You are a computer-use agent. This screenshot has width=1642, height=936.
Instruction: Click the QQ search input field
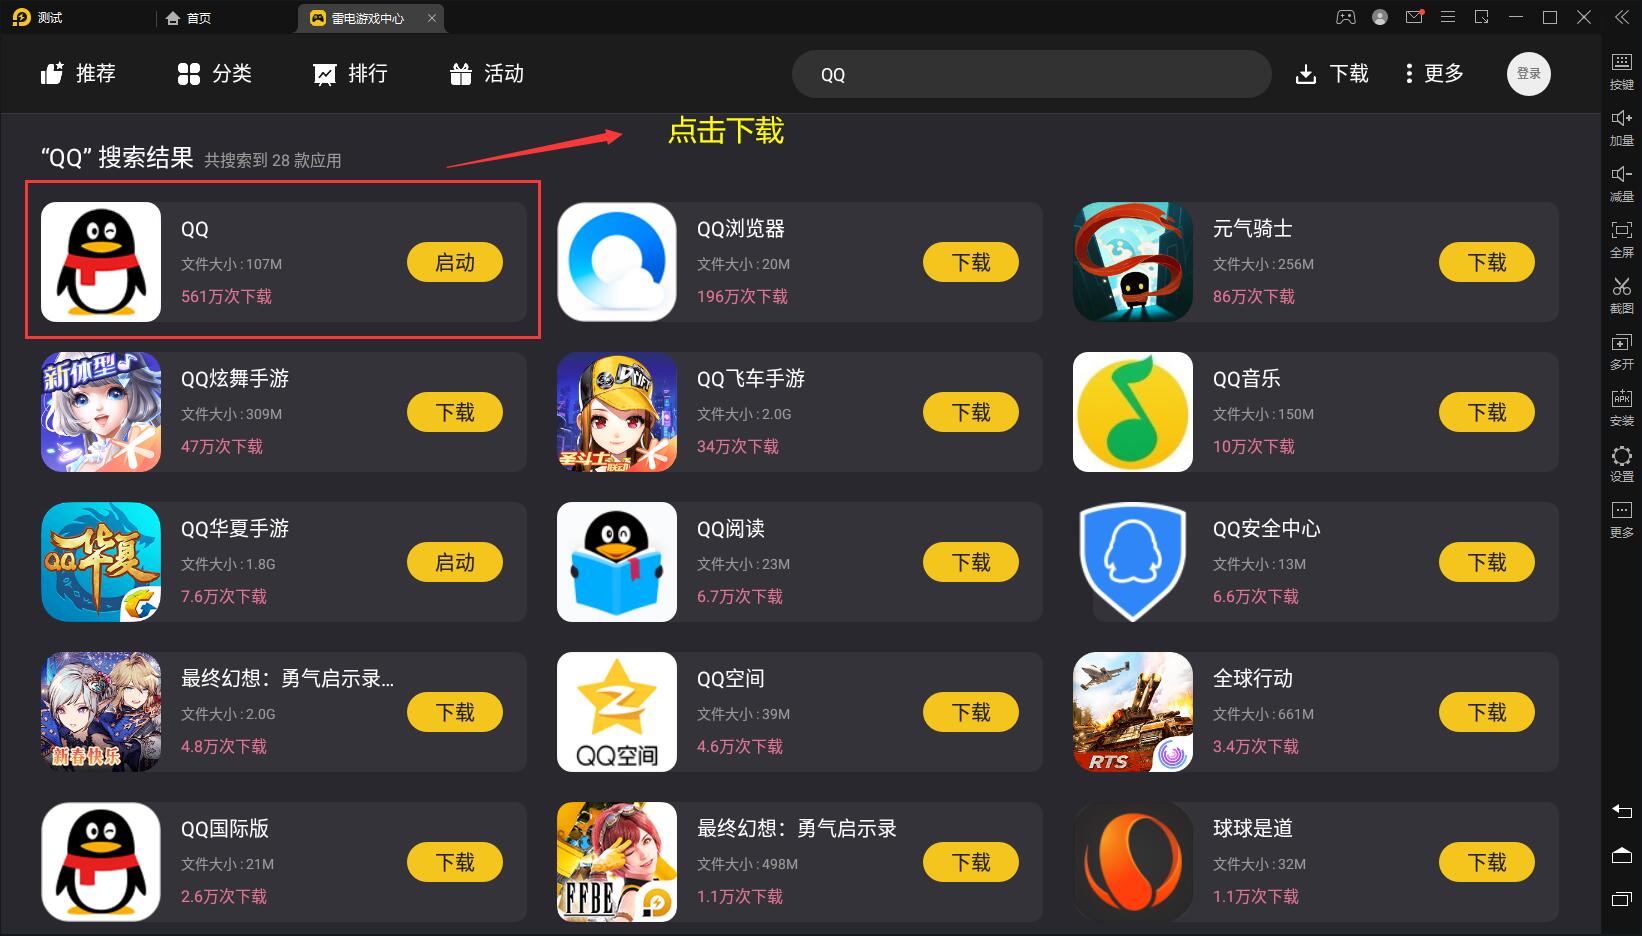1031,74
